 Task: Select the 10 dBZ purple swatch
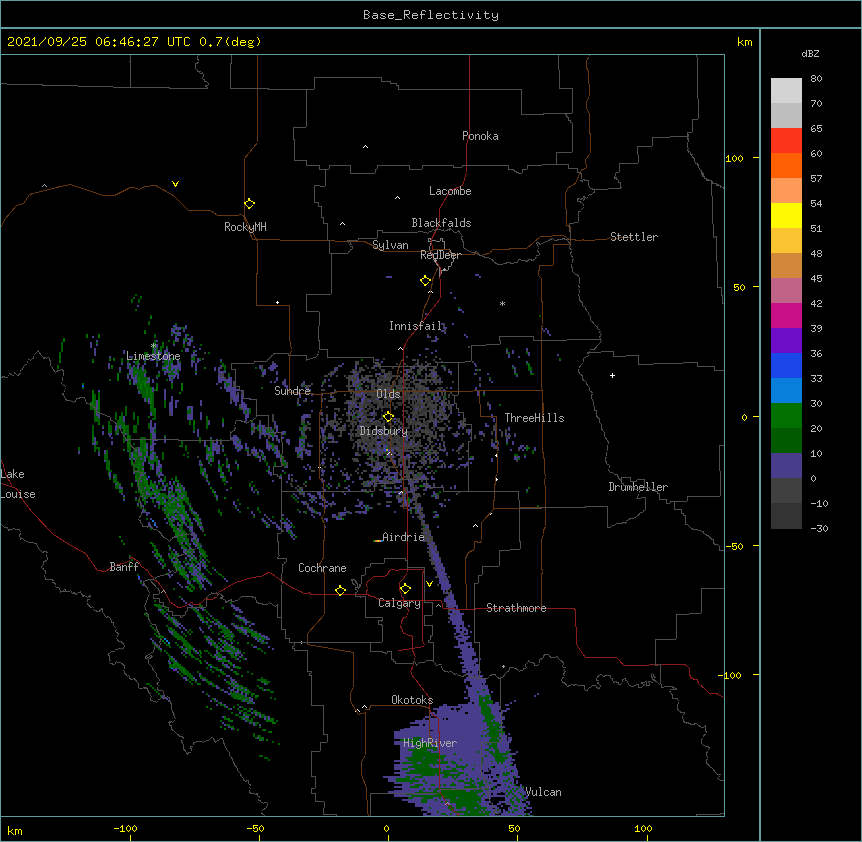(x=786, y=466)
